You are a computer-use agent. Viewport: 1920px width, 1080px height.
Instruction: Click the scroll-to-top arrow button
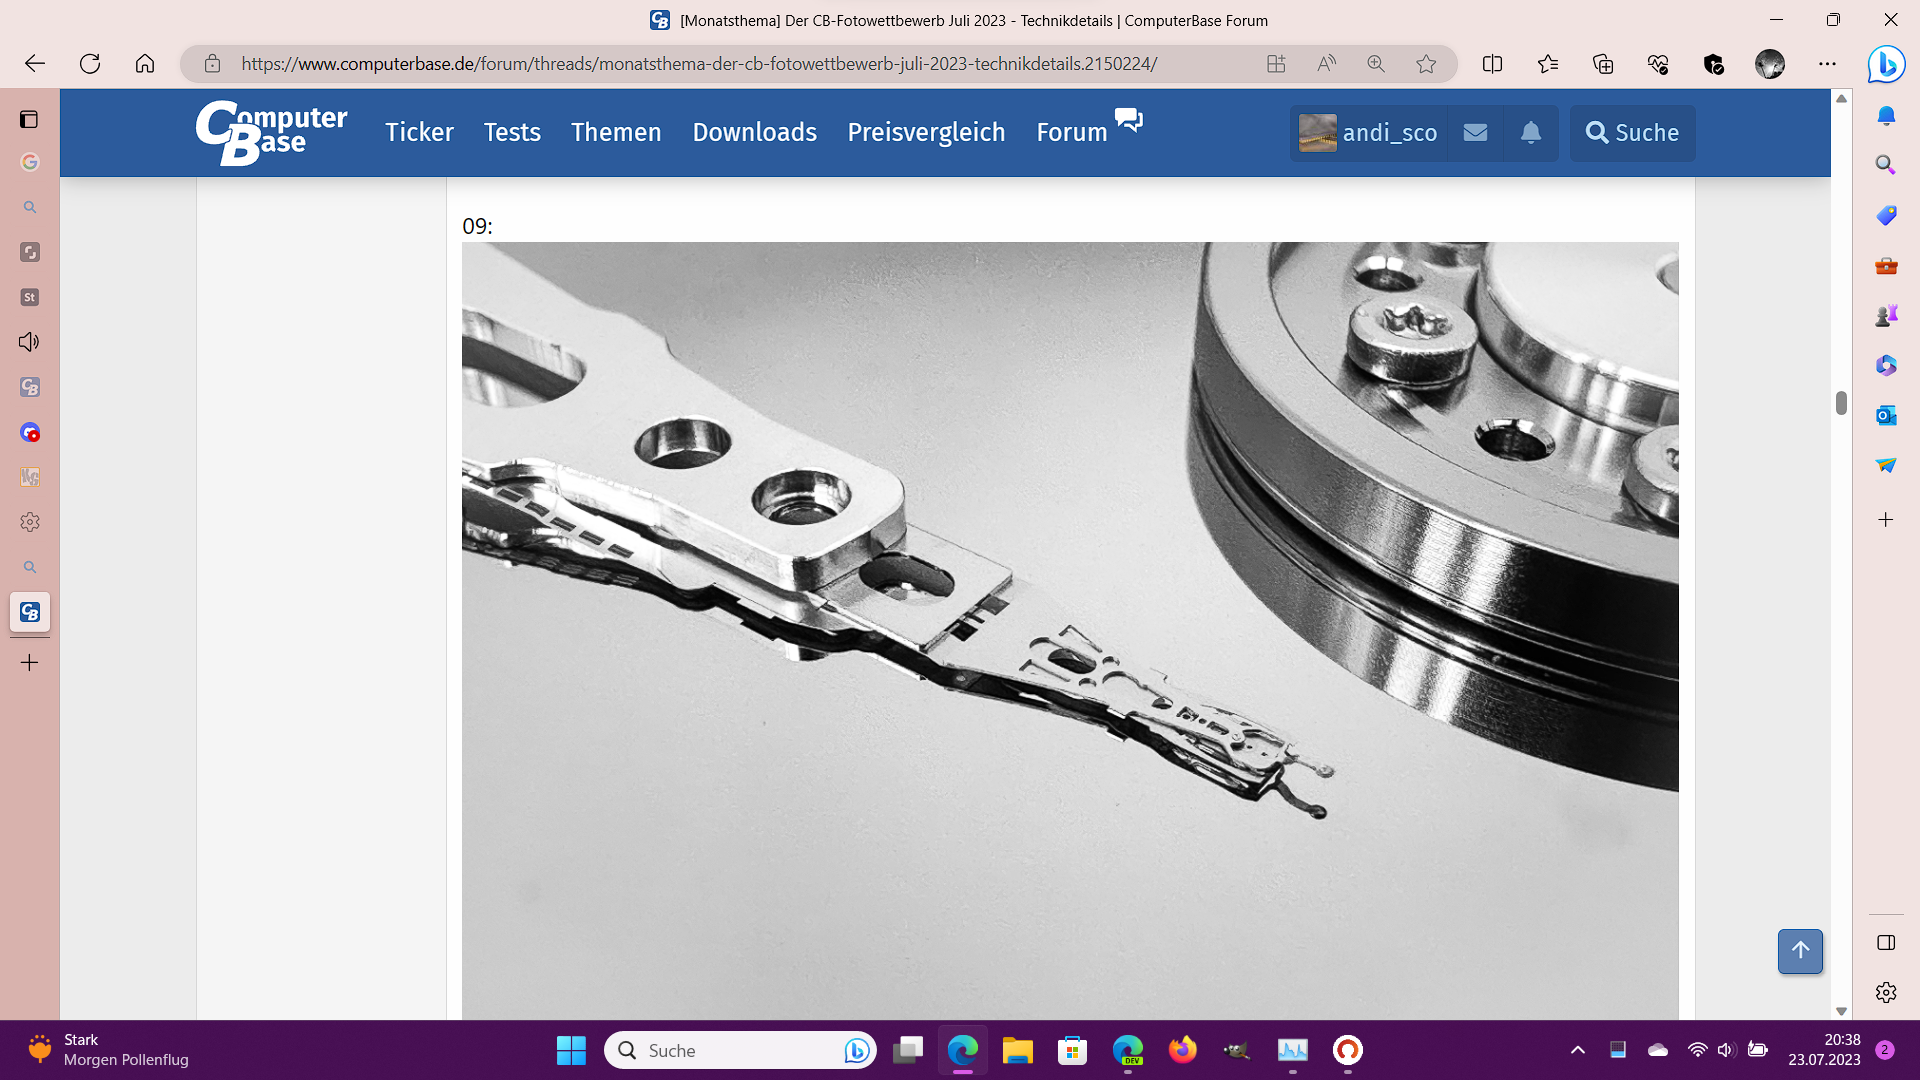[1800, 951]
